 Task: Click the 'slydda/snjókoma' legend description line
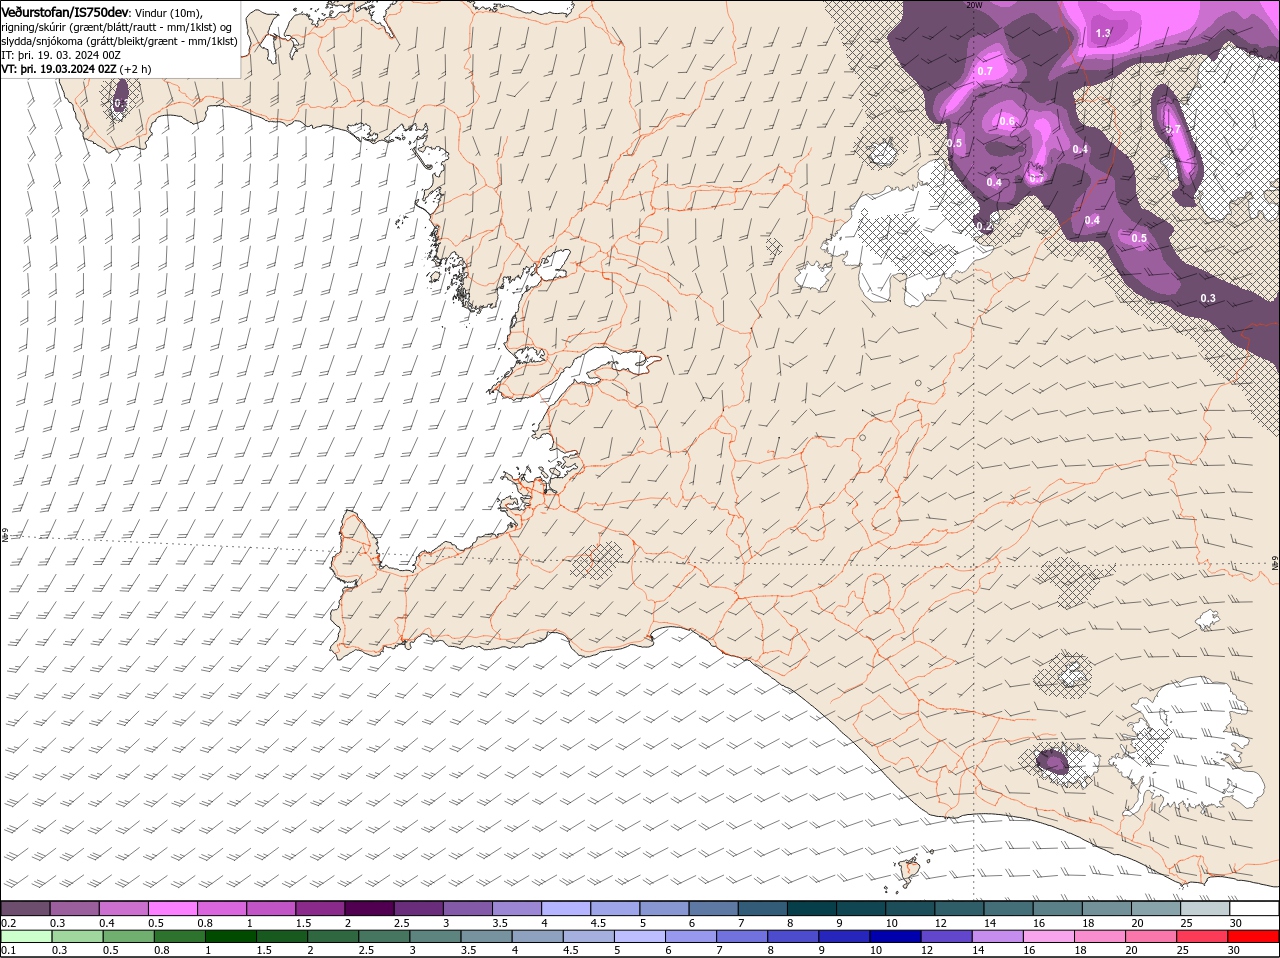click(x=120, y=41)
